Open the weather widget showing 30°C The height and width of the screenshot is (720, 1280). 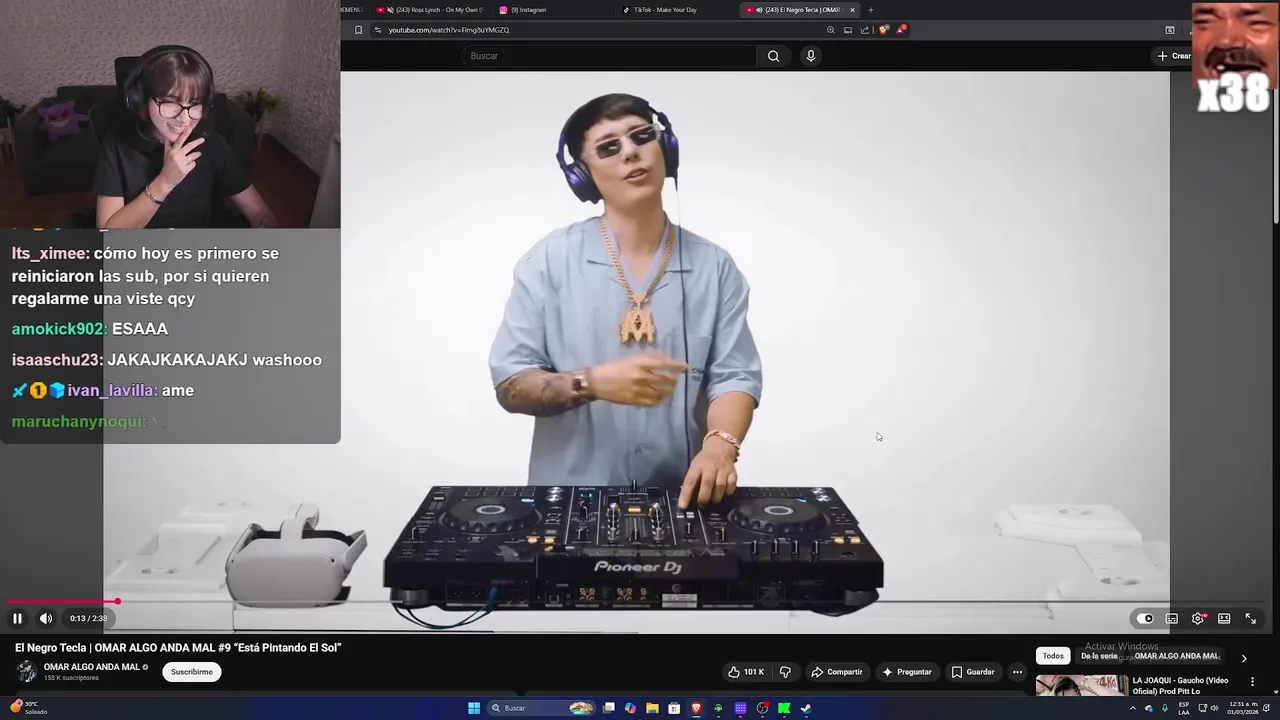[30, 707]
